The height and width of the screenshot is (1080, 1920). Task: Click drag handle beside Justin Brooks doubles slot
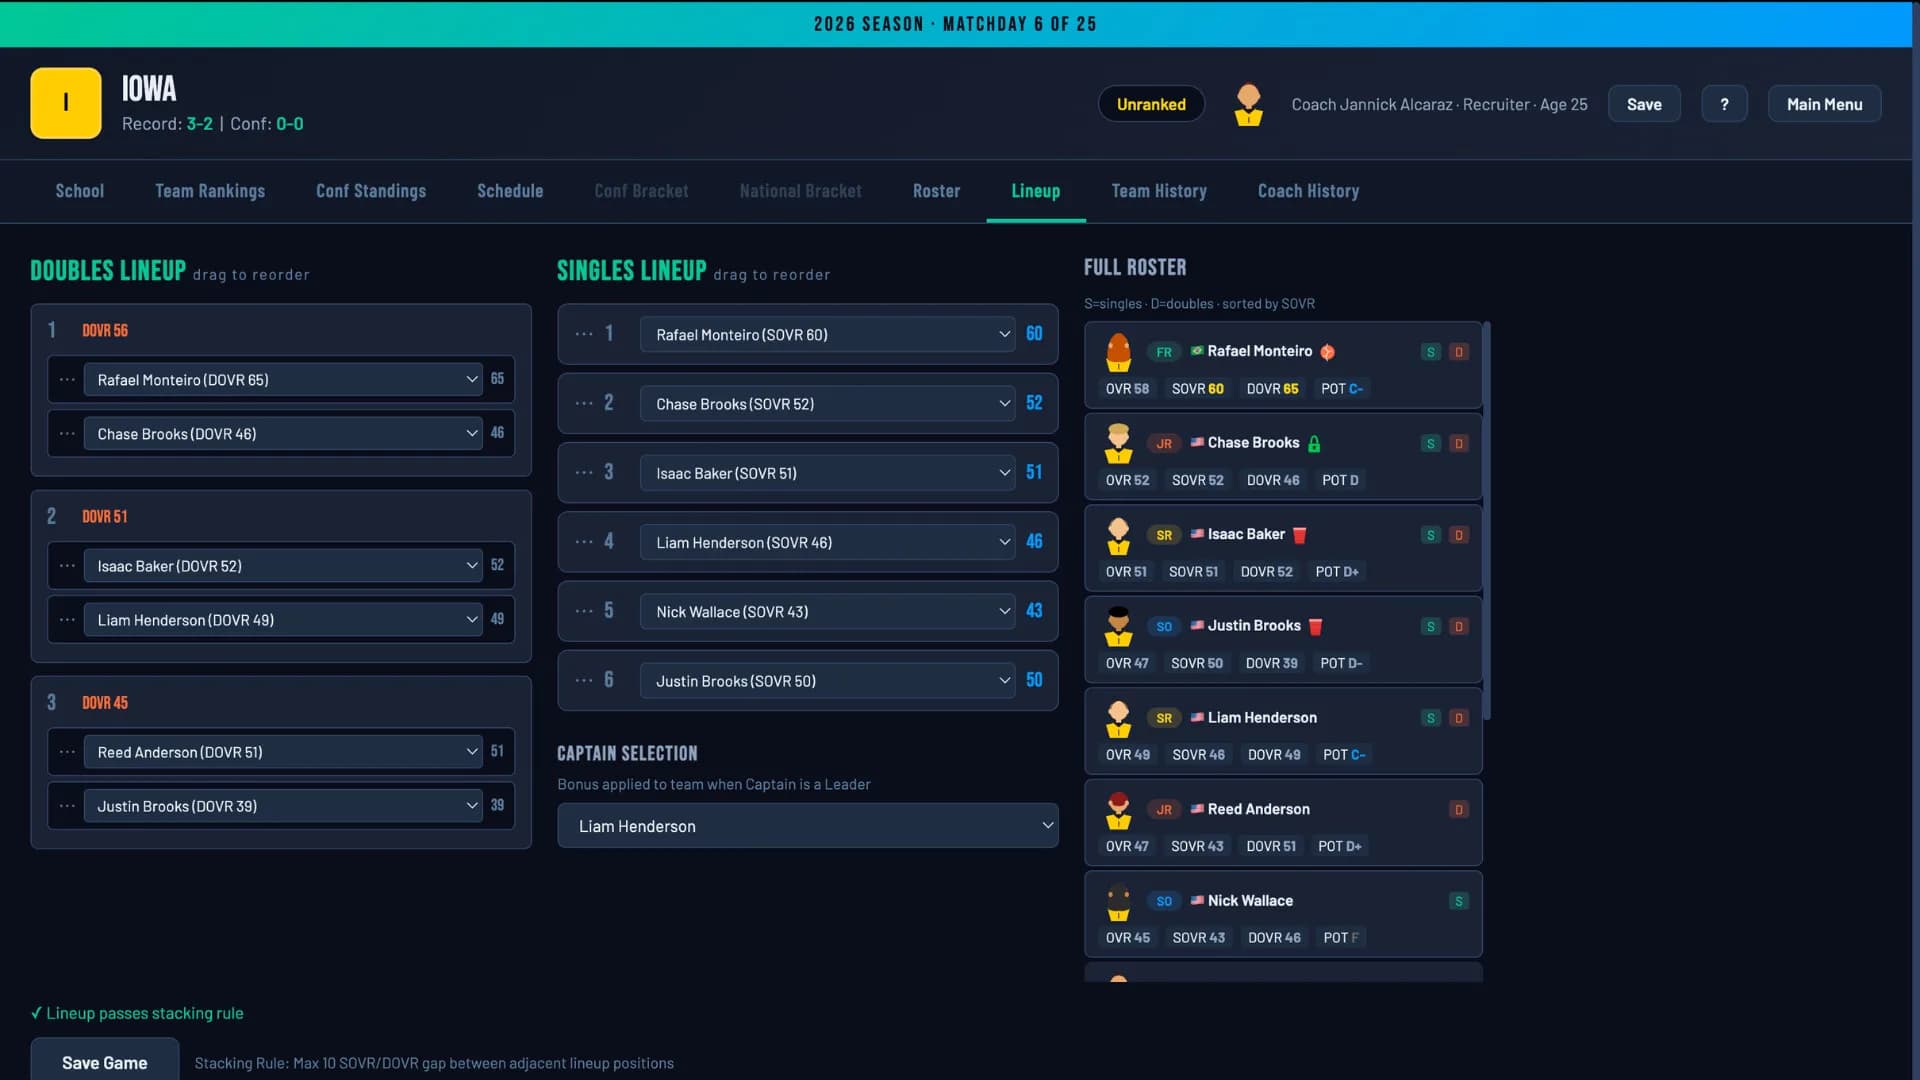coord(67,806)
